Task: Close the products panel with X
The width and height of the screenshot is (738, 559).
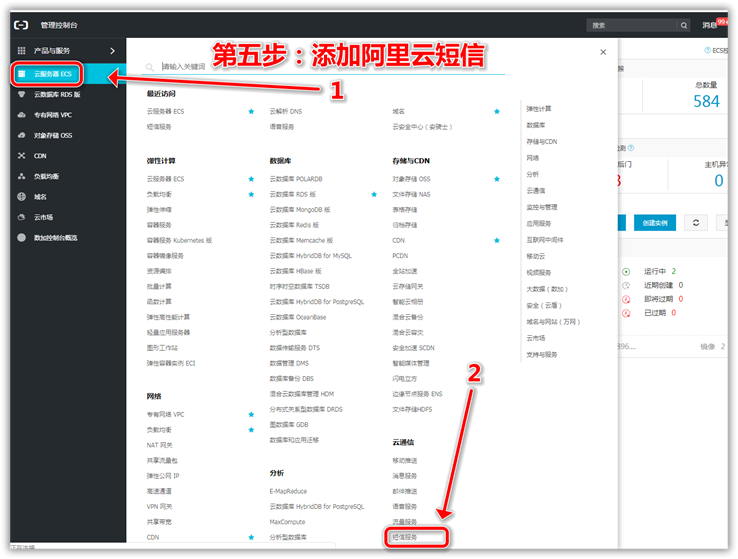Action: [x=603, y=52]
